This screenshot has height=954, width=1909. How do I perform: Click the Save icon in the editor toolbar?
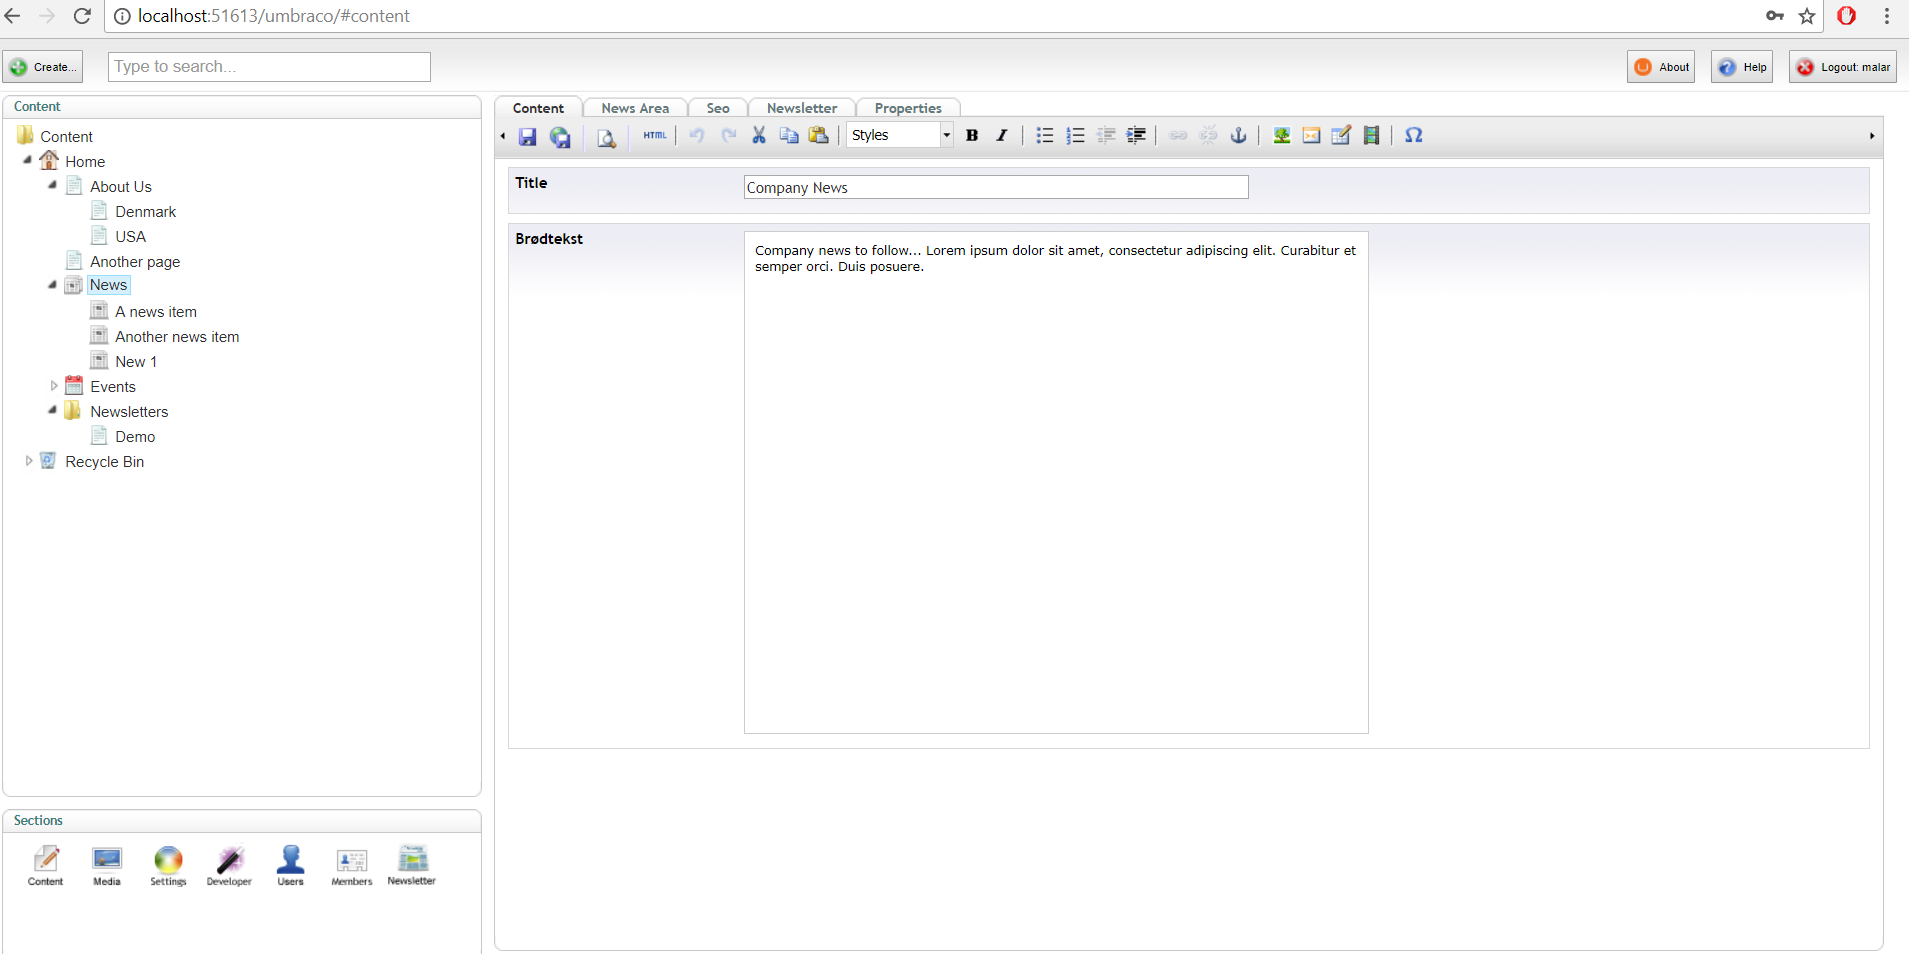point(528,137)
